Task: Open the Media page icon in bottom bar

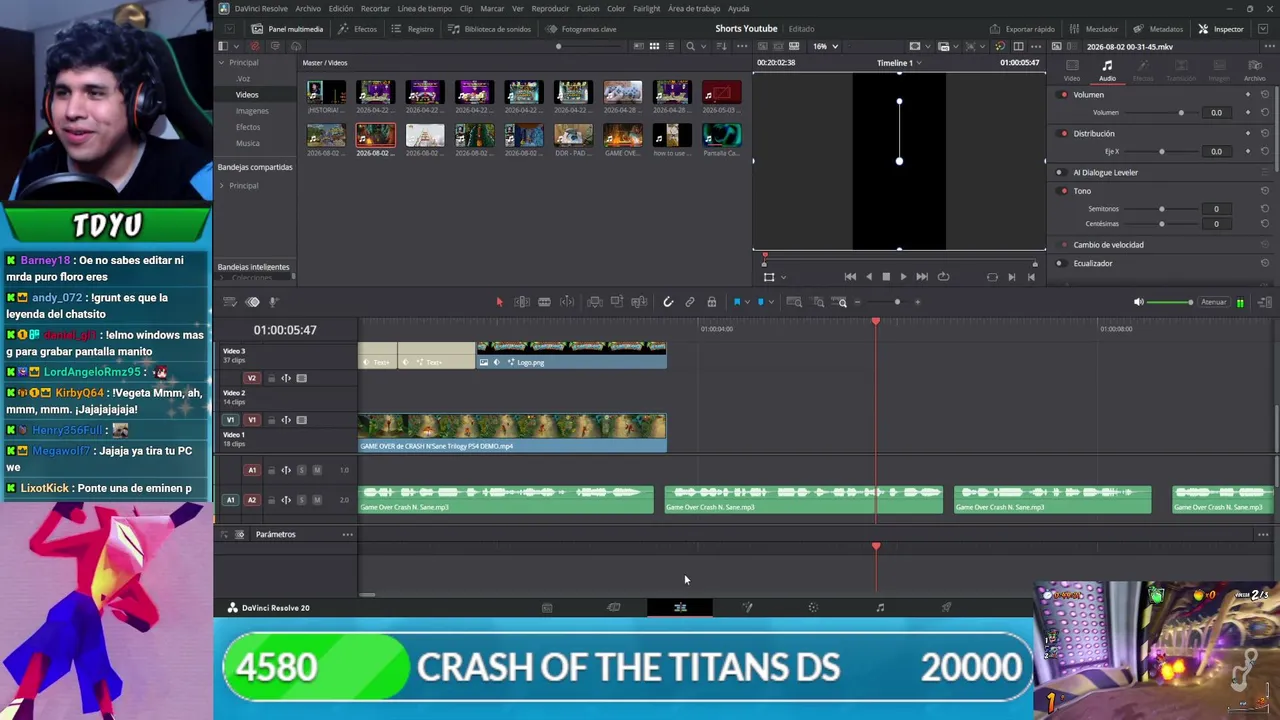Action: click(x=547, y=607)
